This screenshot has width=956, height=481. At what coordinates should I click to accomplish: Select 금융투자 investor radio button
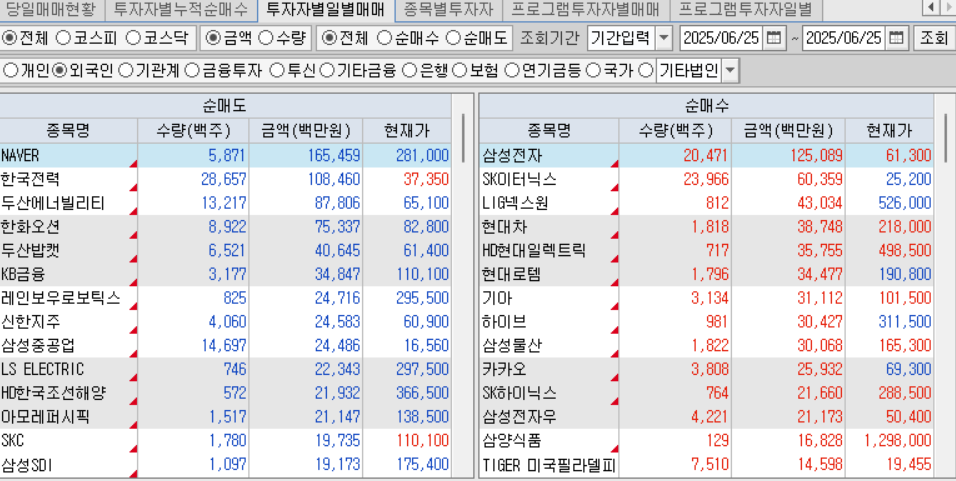click(x=191, y=71)
